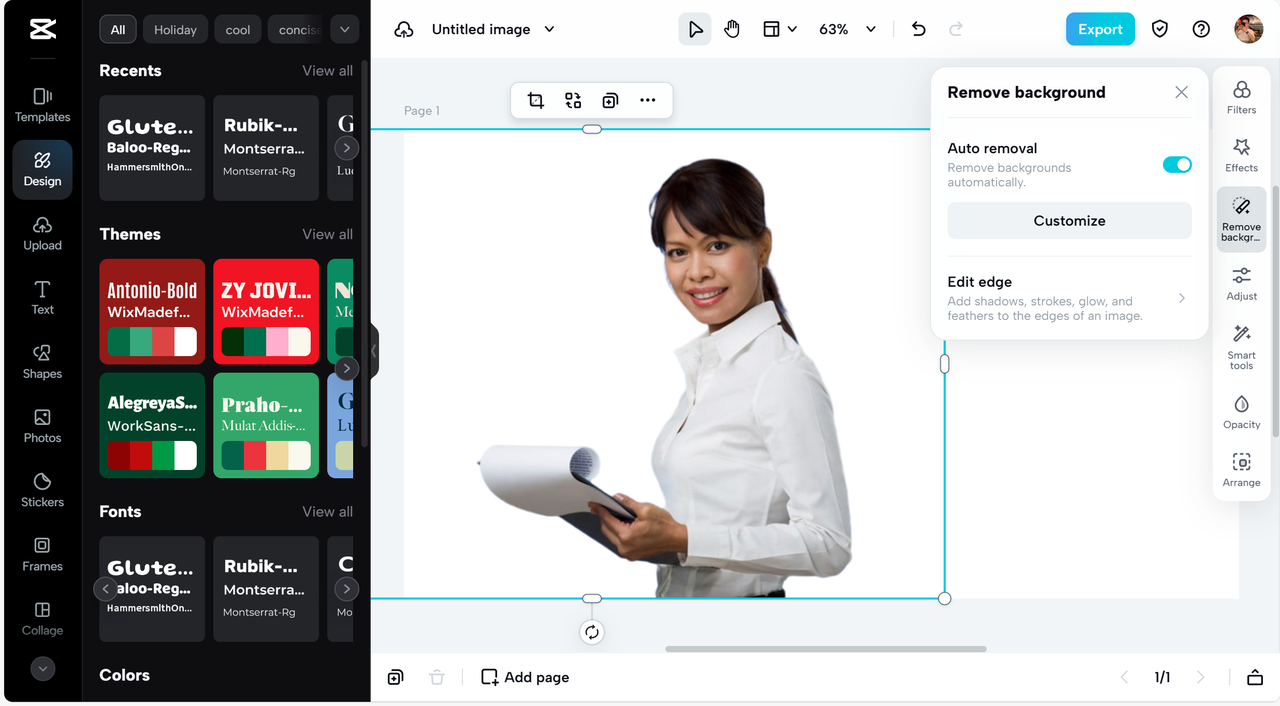The height and width of the screenshot is (706, 1280).
Task: Select the Antonio-Bold theme card
Action: [152, 312]
